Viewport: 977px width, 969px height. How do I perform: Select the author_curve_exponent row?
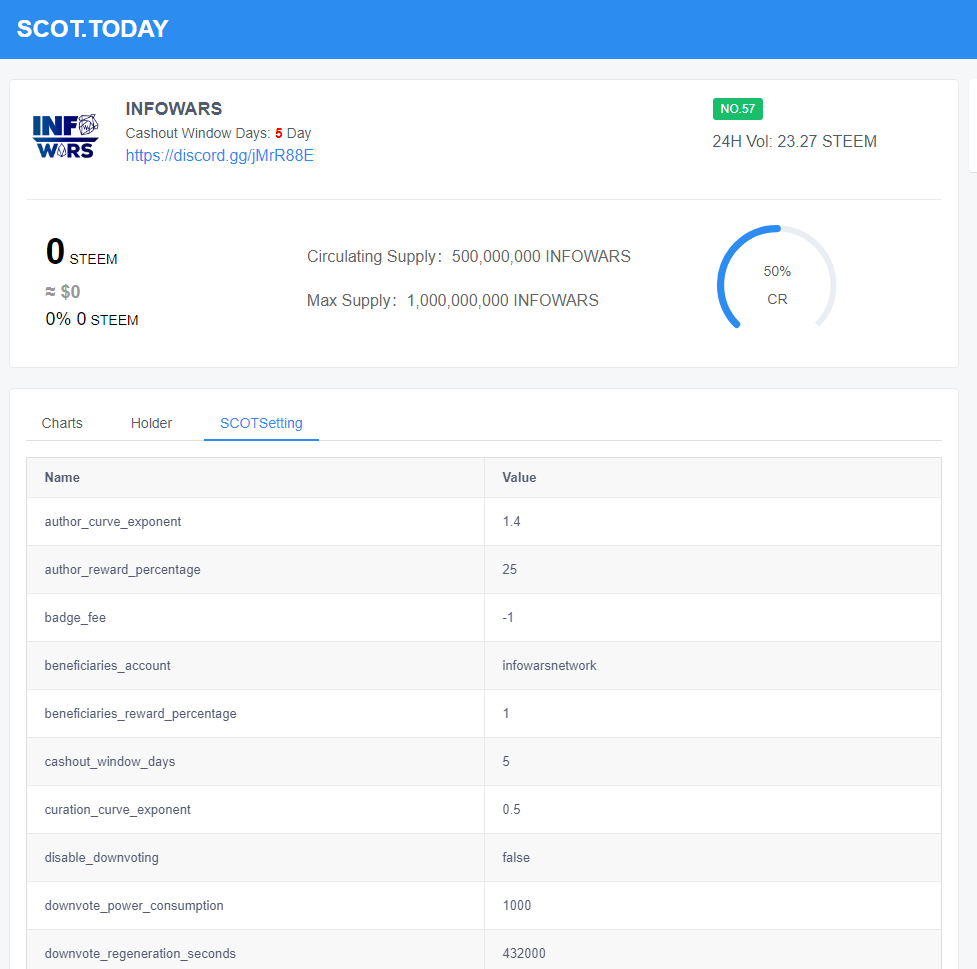tap(484, 522)
